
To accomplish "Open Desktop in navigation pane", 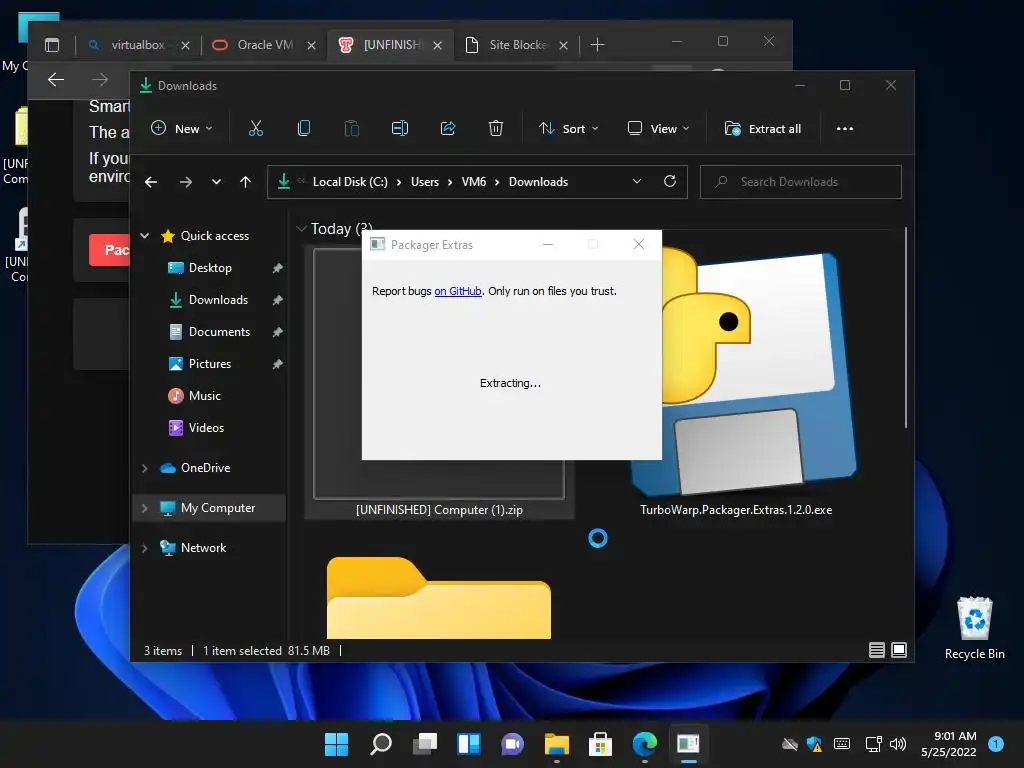I will pos(210,268).
